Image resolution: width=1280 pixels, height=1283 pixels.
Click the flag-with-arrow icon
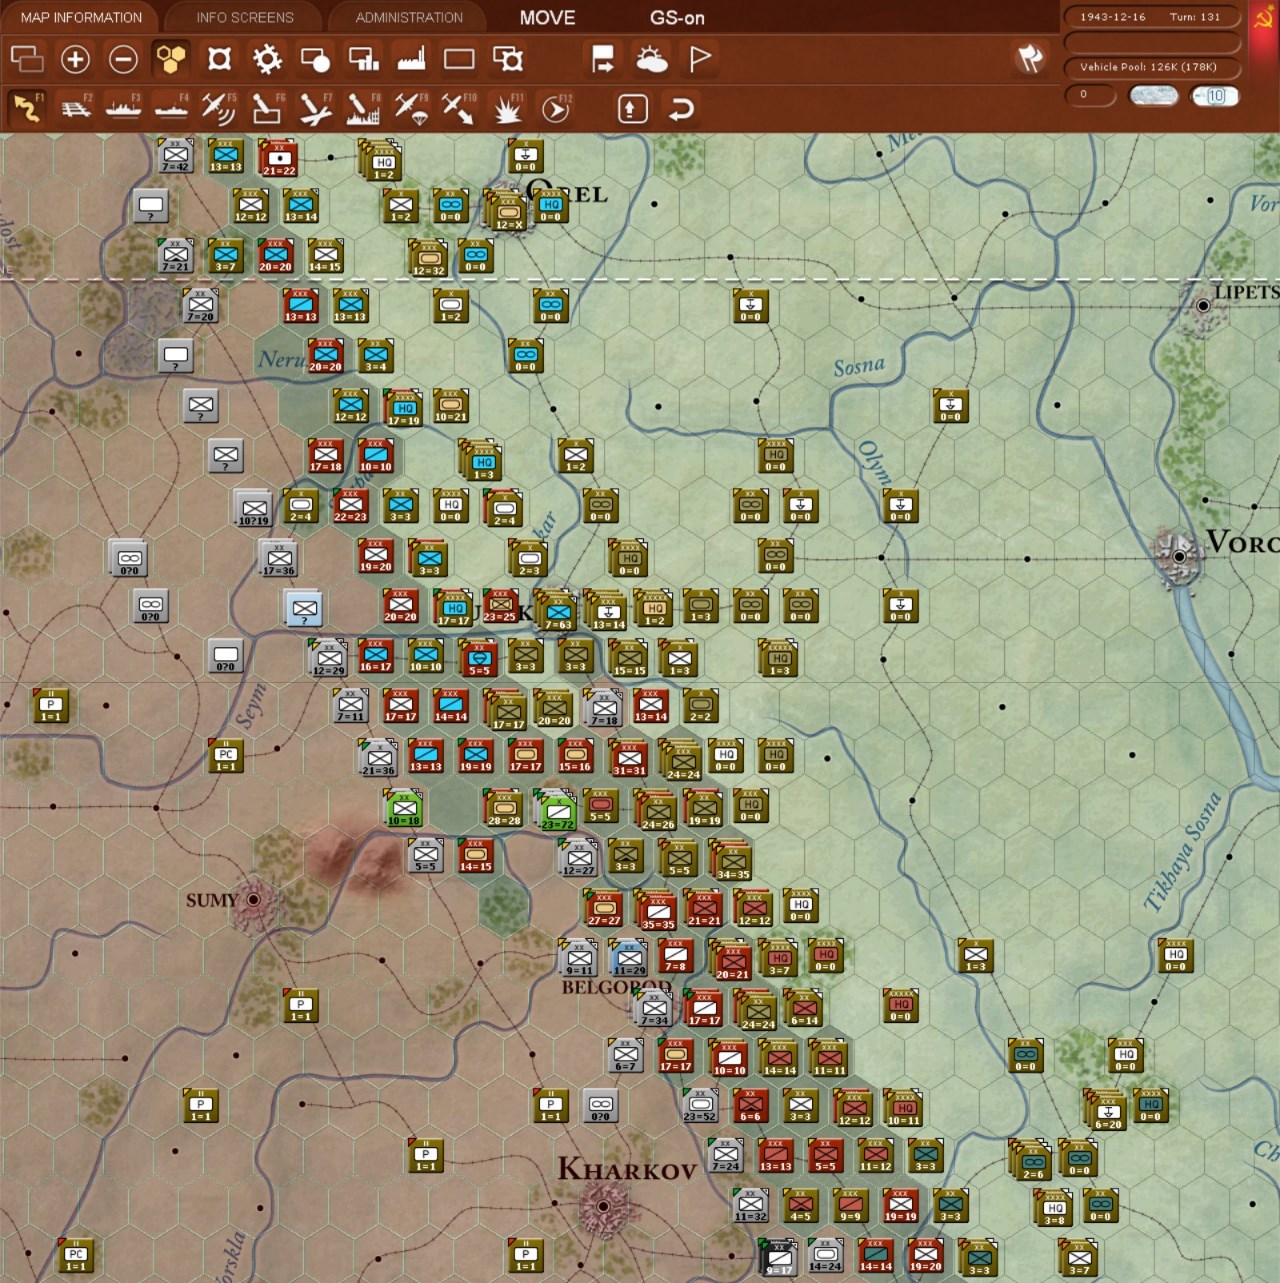(x=603, y=59)
